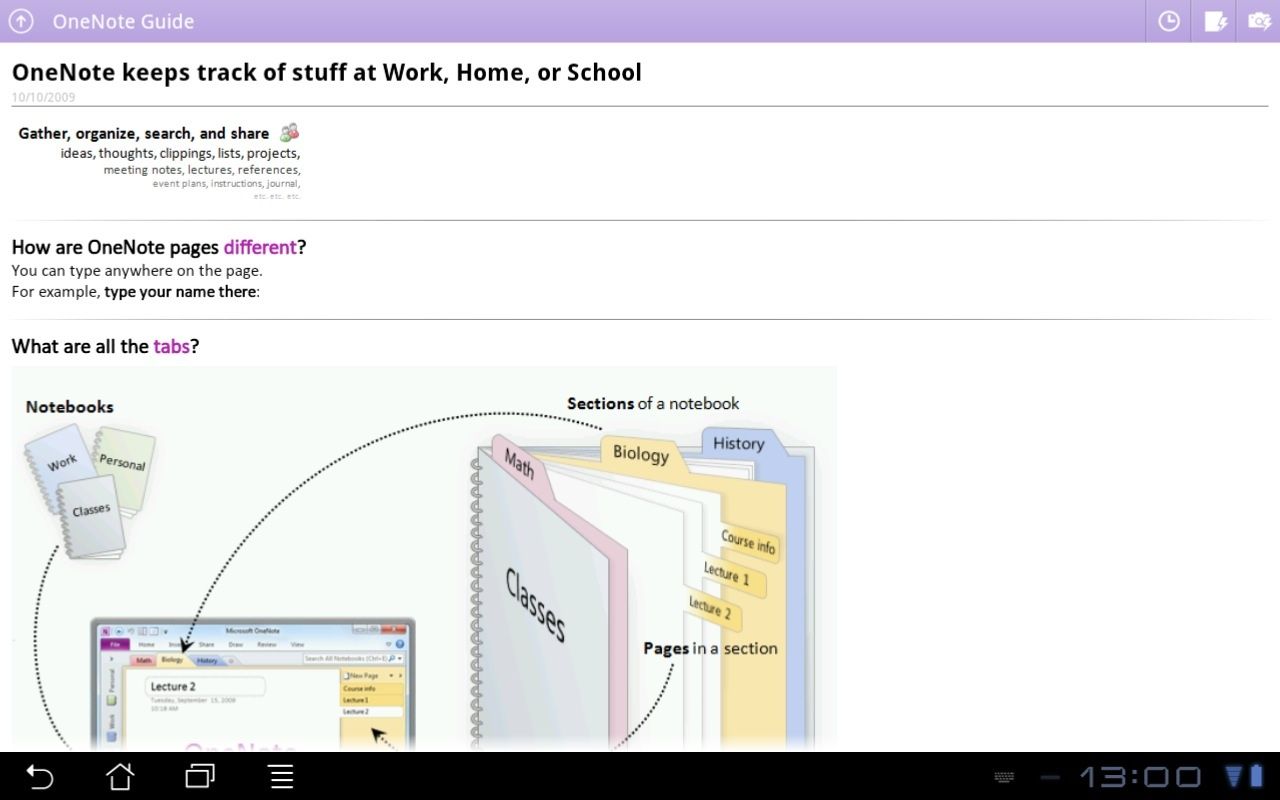
Task: Tap the embedded Microsoft OneNote window screenshot
Action: (252, 685)
